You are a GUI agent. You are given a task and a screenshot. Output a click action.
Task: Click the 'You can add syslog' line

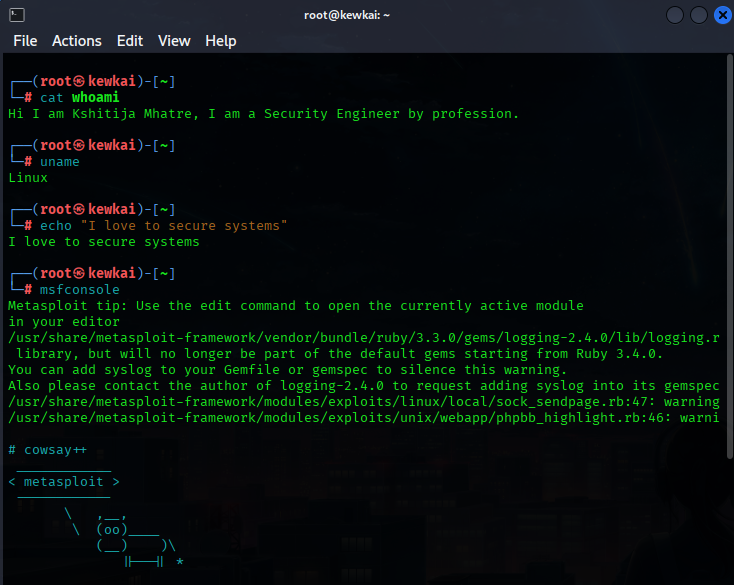287,370
